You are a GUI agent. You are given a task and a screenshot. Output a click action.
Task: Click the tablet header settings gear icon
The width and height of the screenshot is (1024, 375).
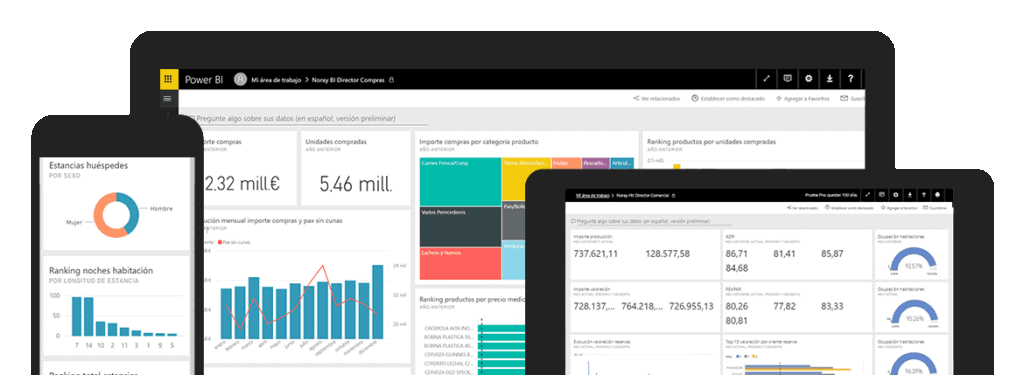pos(895,195)
